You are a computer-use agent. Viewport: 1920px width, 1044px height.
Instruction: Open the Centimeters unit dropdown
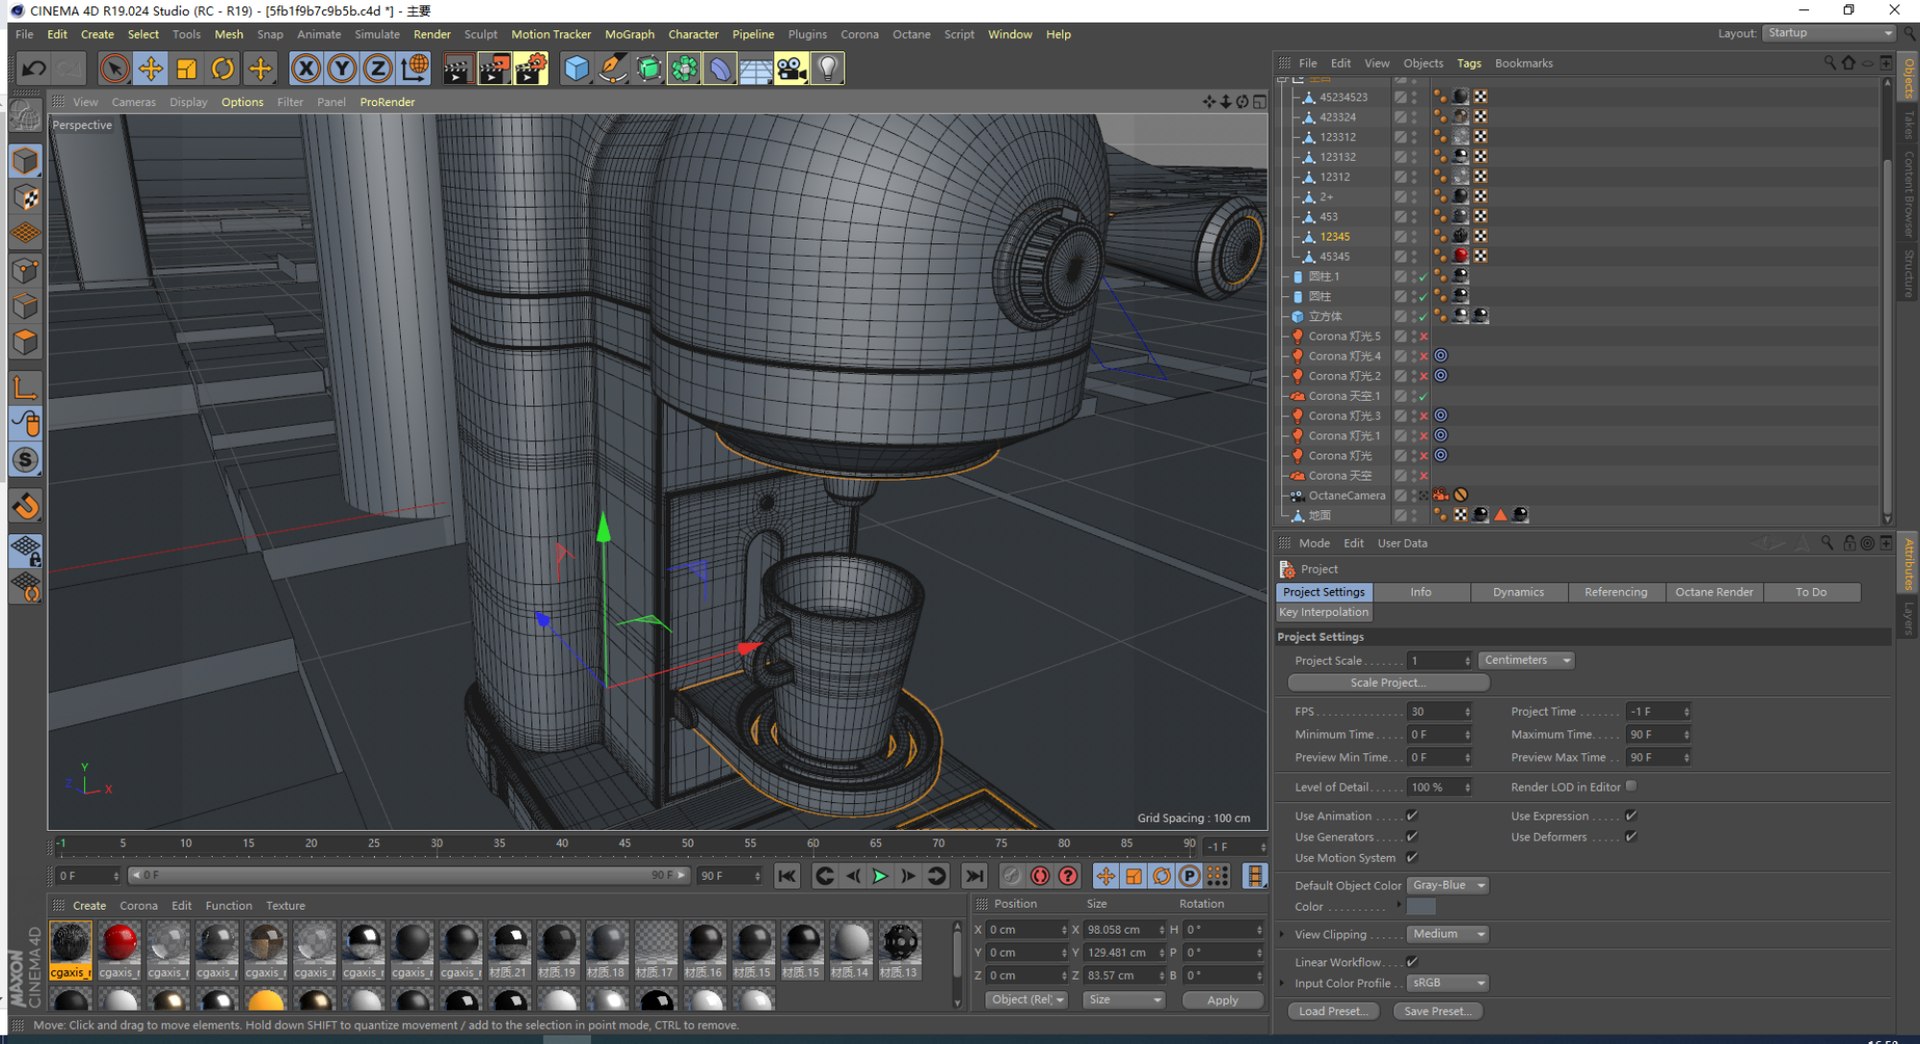(x=1526, y=660)
